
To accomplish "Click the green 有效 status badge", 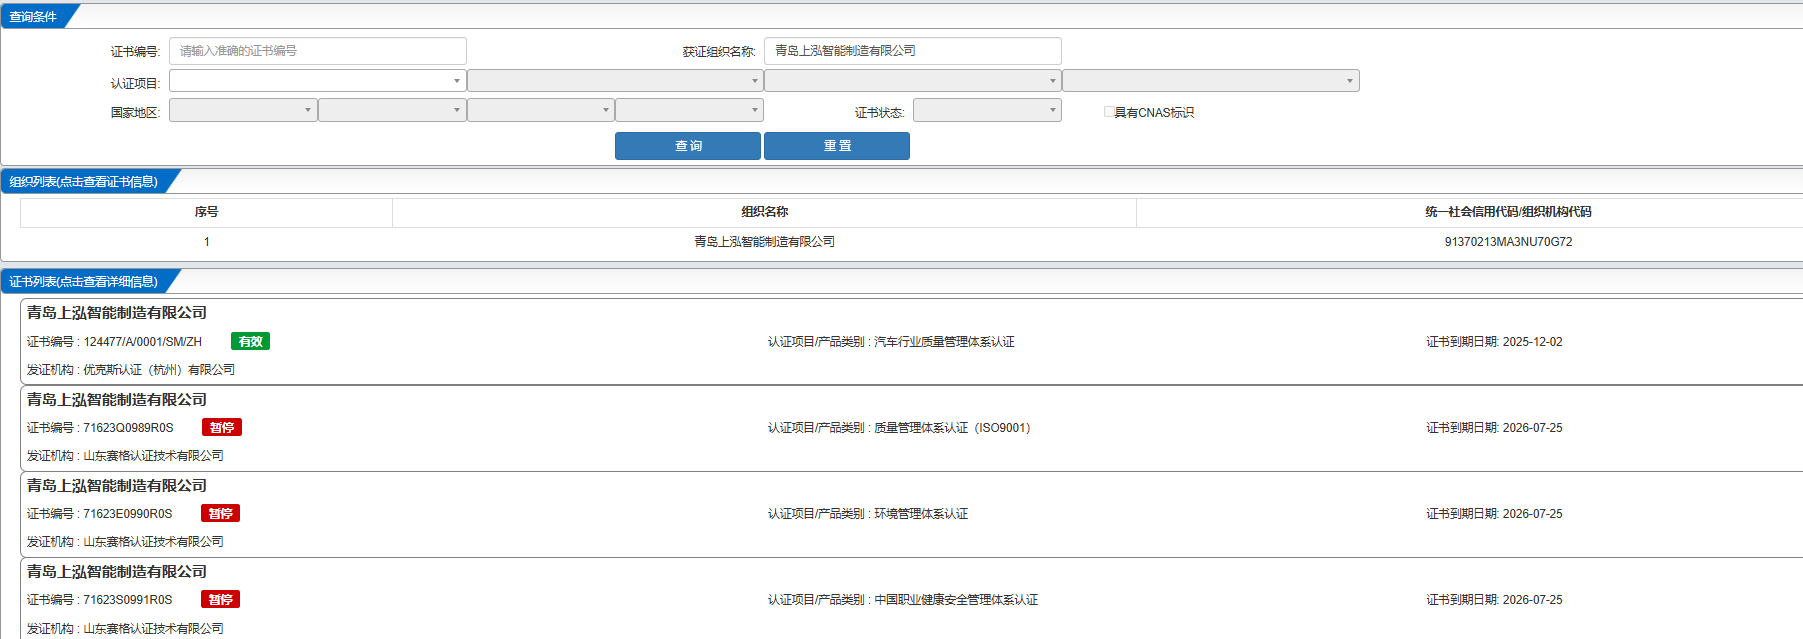I will 250,342.
